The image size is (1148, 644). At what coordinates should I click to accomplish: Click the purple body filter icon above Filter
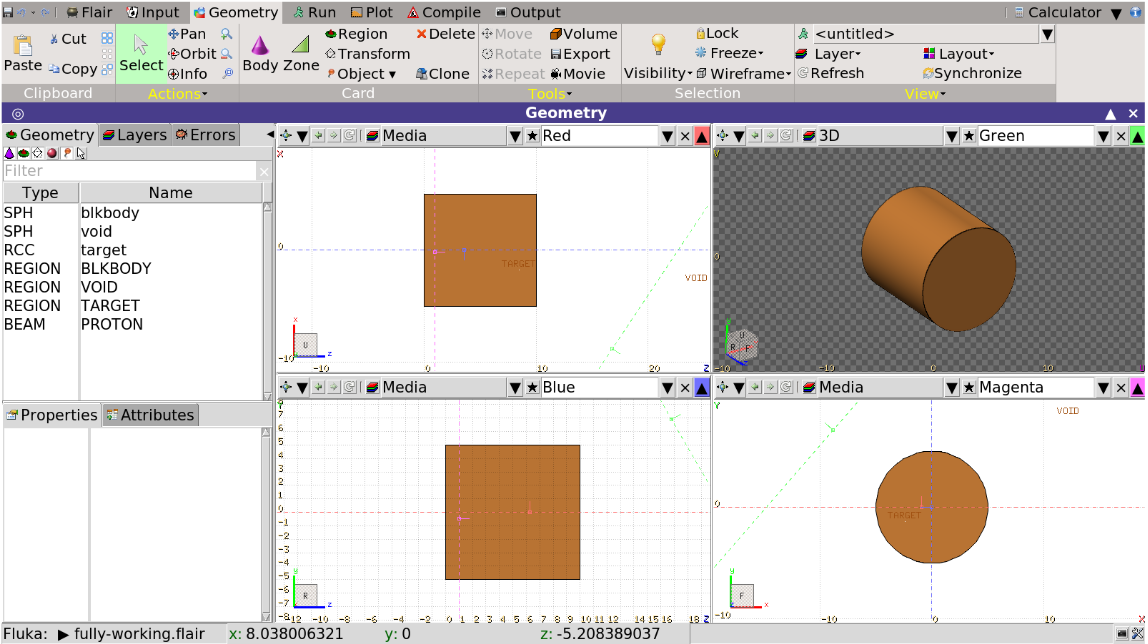10,153
